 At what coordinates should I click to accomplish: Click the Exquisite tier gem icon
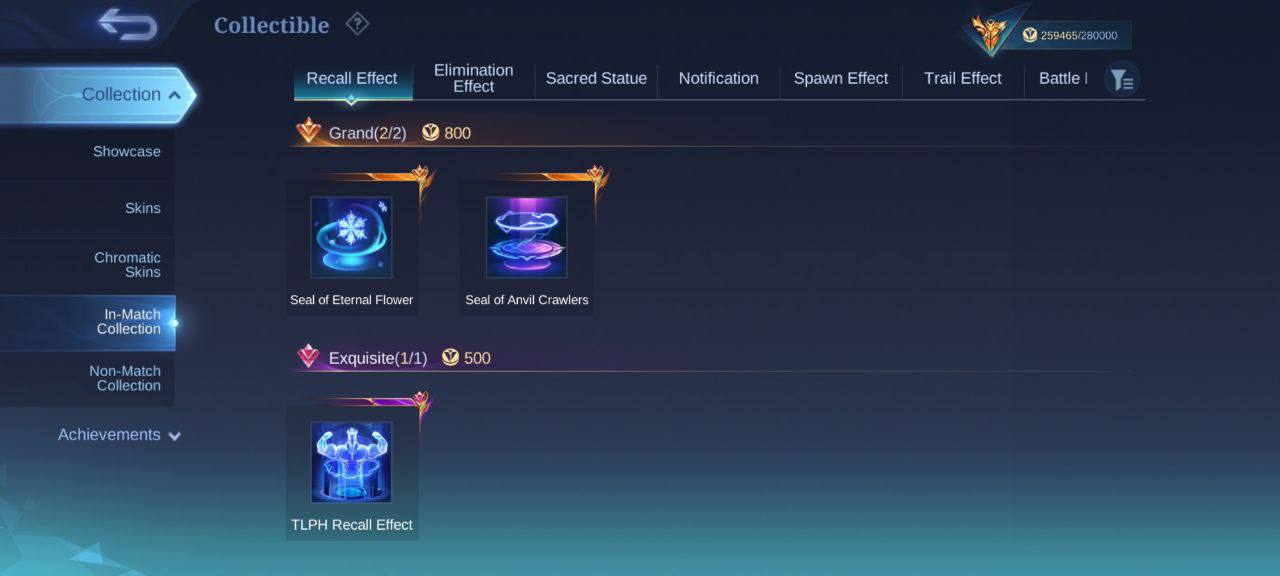309,357
